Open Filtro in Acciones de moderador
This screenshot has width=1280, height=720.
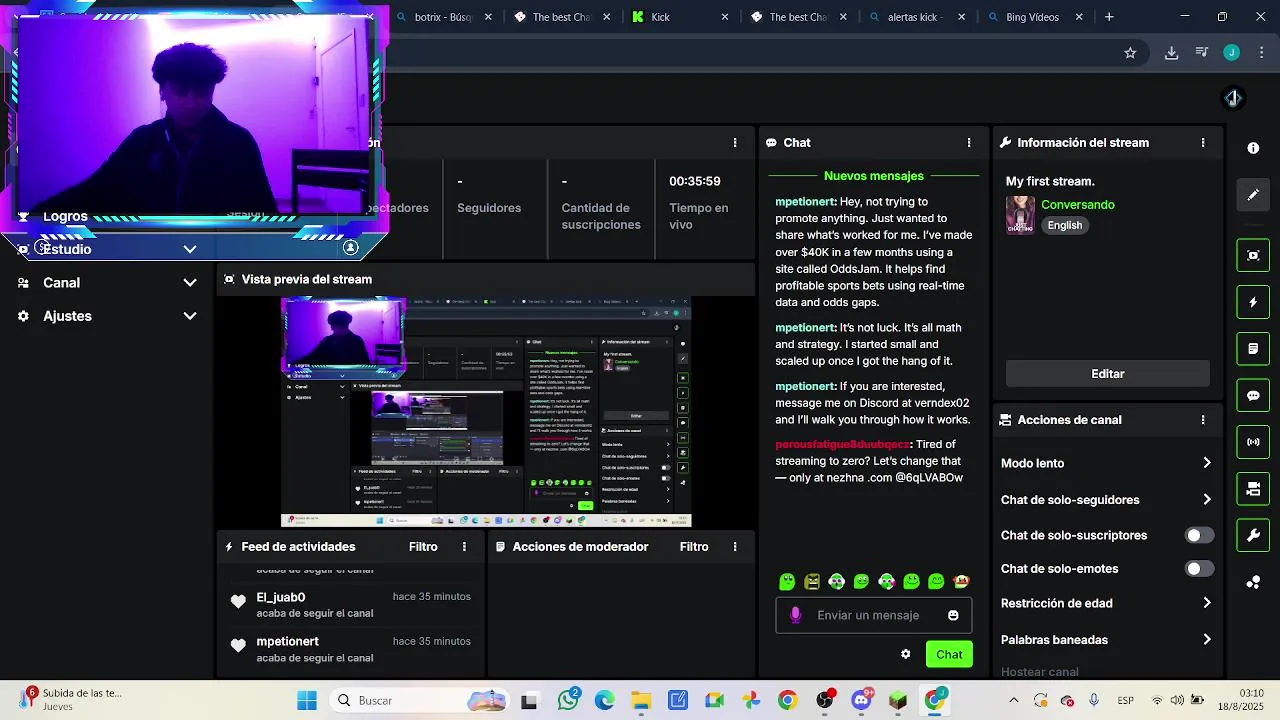tap(694, 547)
